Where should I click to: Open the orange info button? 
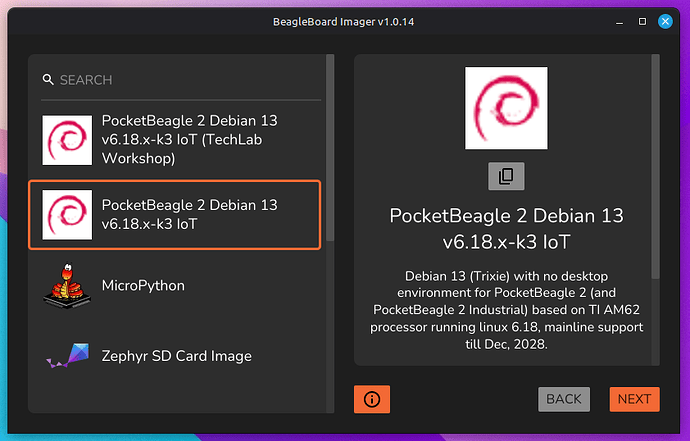tap(372, 399)
